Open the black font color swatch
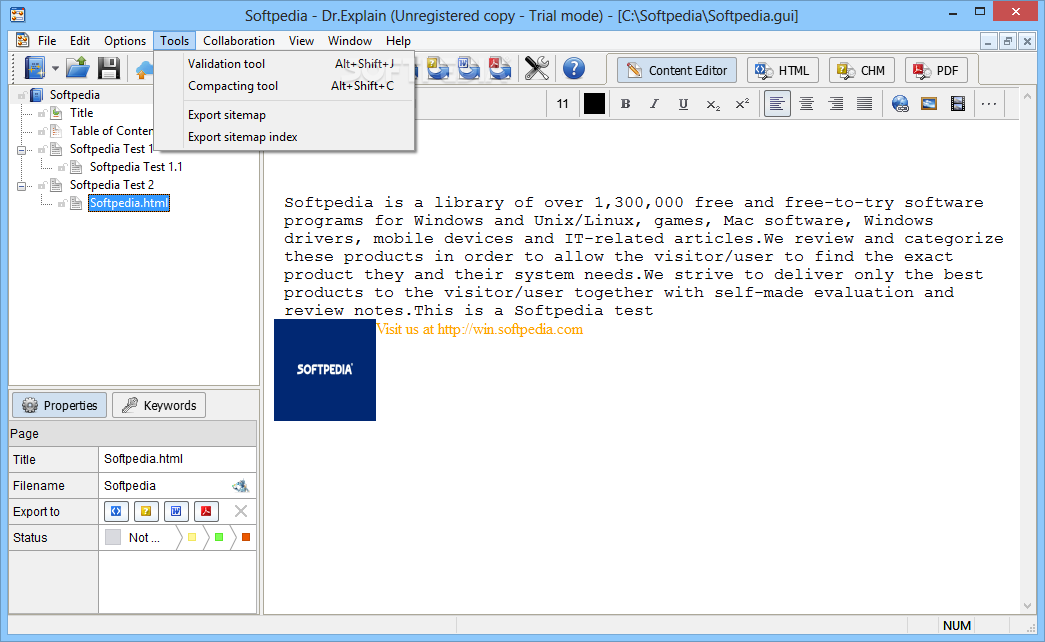1045x642 pixels. click(x=594, y=104)
